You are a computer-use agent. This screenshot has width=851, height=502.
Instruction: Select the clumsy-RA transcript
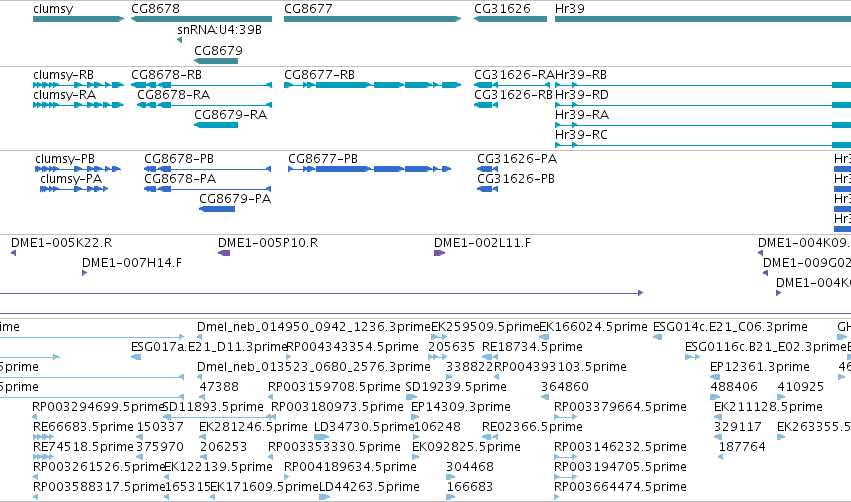tap(78, 105)
